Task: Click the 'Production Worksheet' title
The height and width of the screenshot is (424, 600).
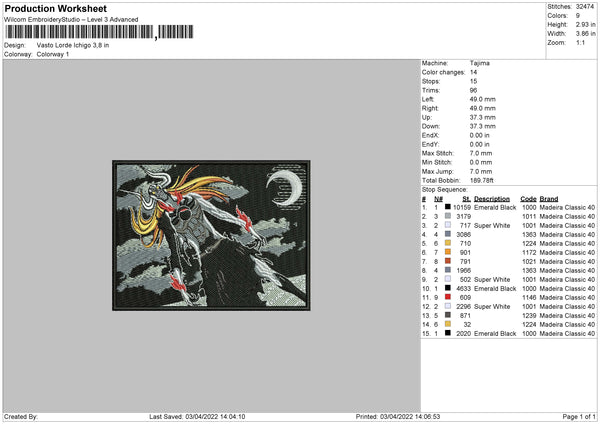Action: tap(55, 8)
